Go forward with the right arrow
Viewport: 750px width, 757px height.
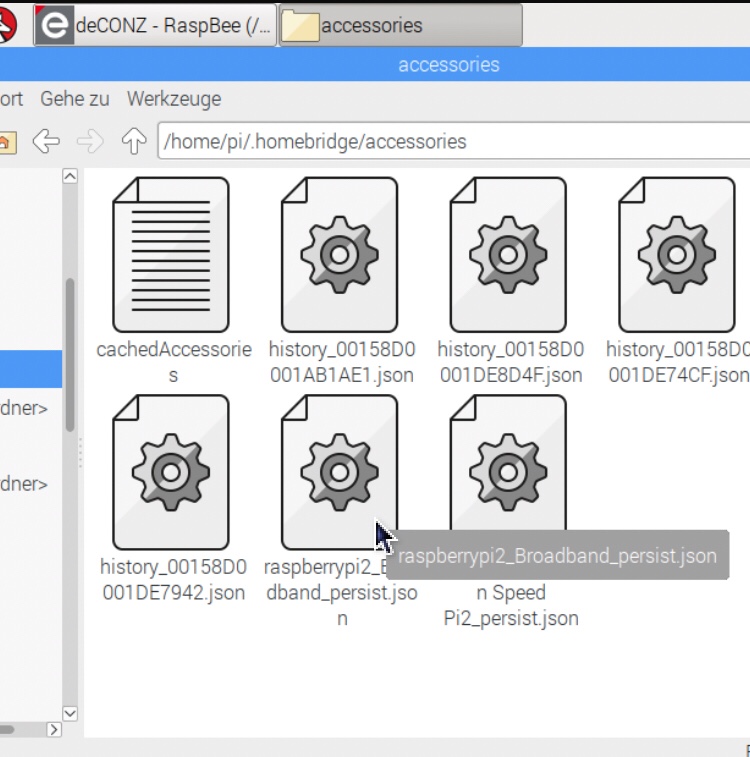pyautogui.click(x=90, y=141)
